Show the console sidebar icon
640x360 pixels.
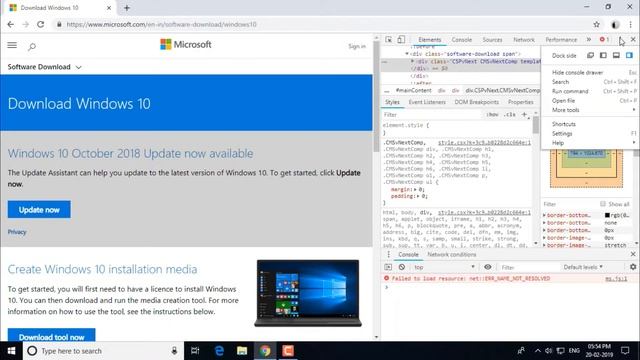pos(388,267)
